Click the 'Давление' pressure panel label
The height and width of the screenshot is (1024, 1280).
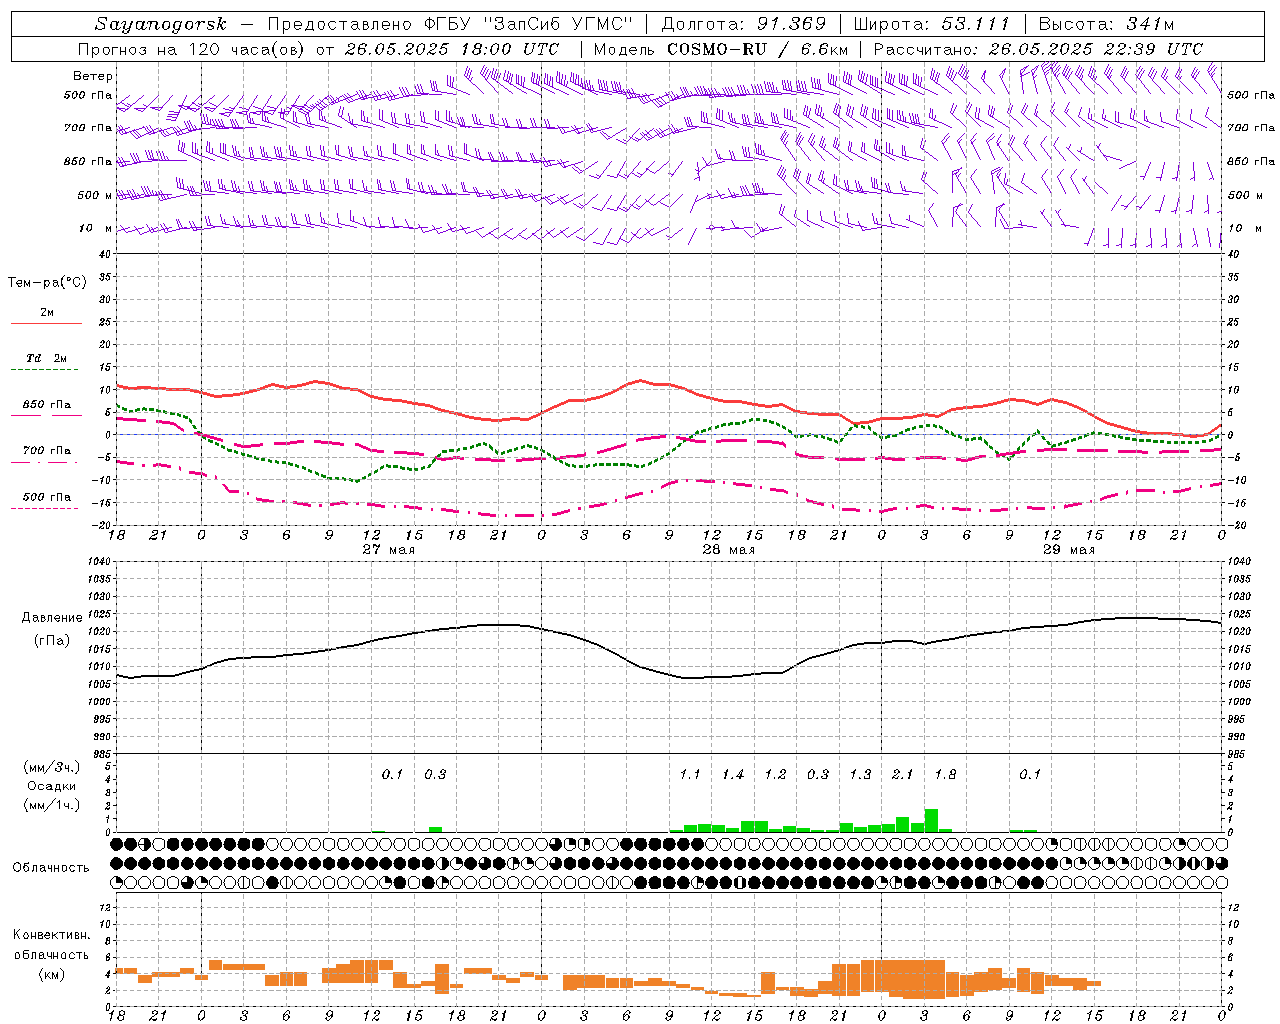[52, 618]
